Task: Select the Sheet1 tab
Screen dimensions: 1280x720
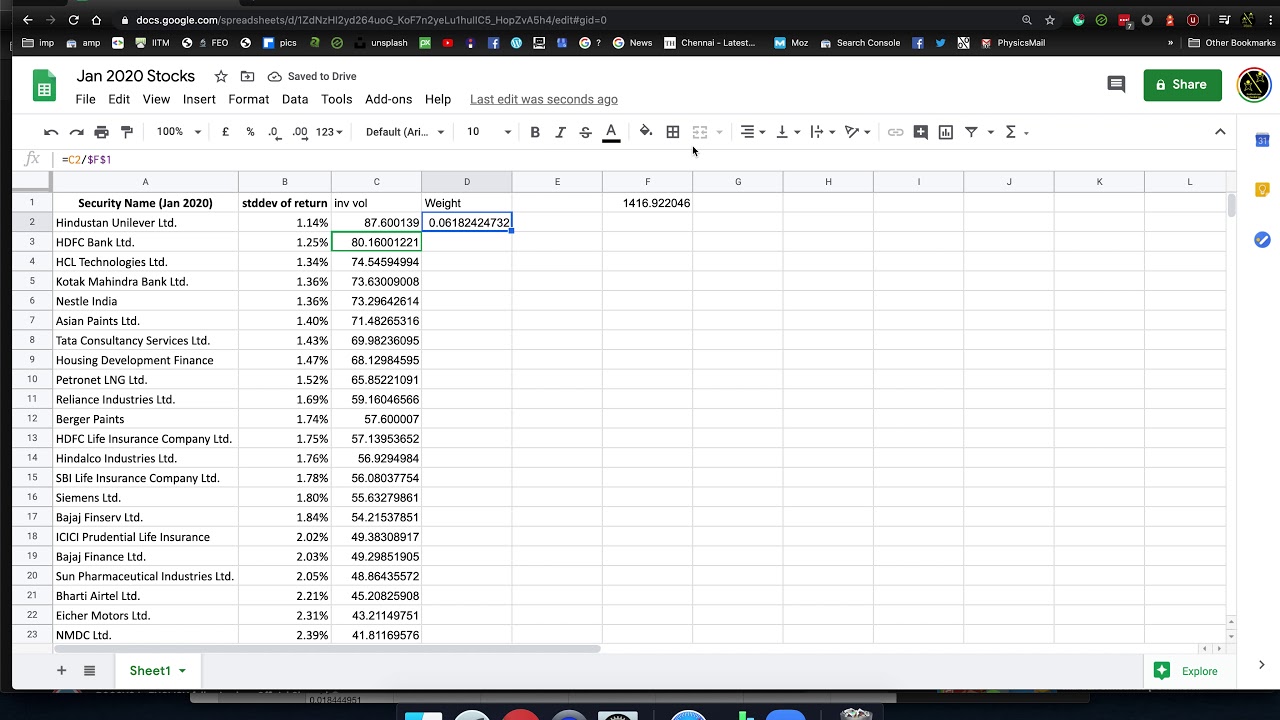Action: click(159, 671)
